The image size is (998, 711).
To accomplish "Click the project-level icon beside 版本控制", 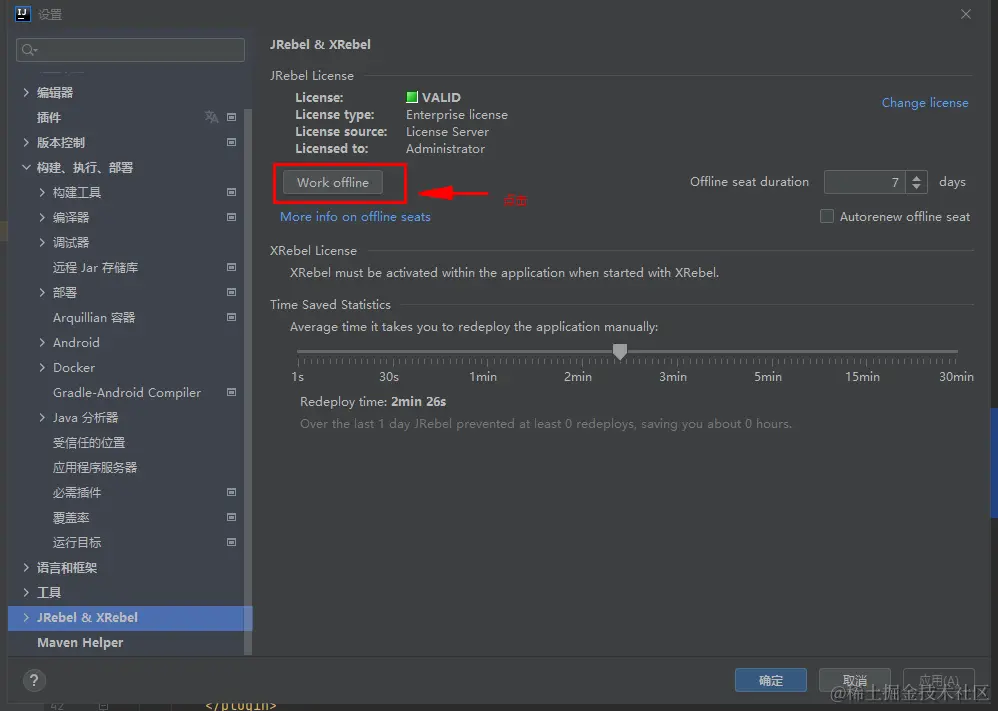I will click(x=232, y=142).
